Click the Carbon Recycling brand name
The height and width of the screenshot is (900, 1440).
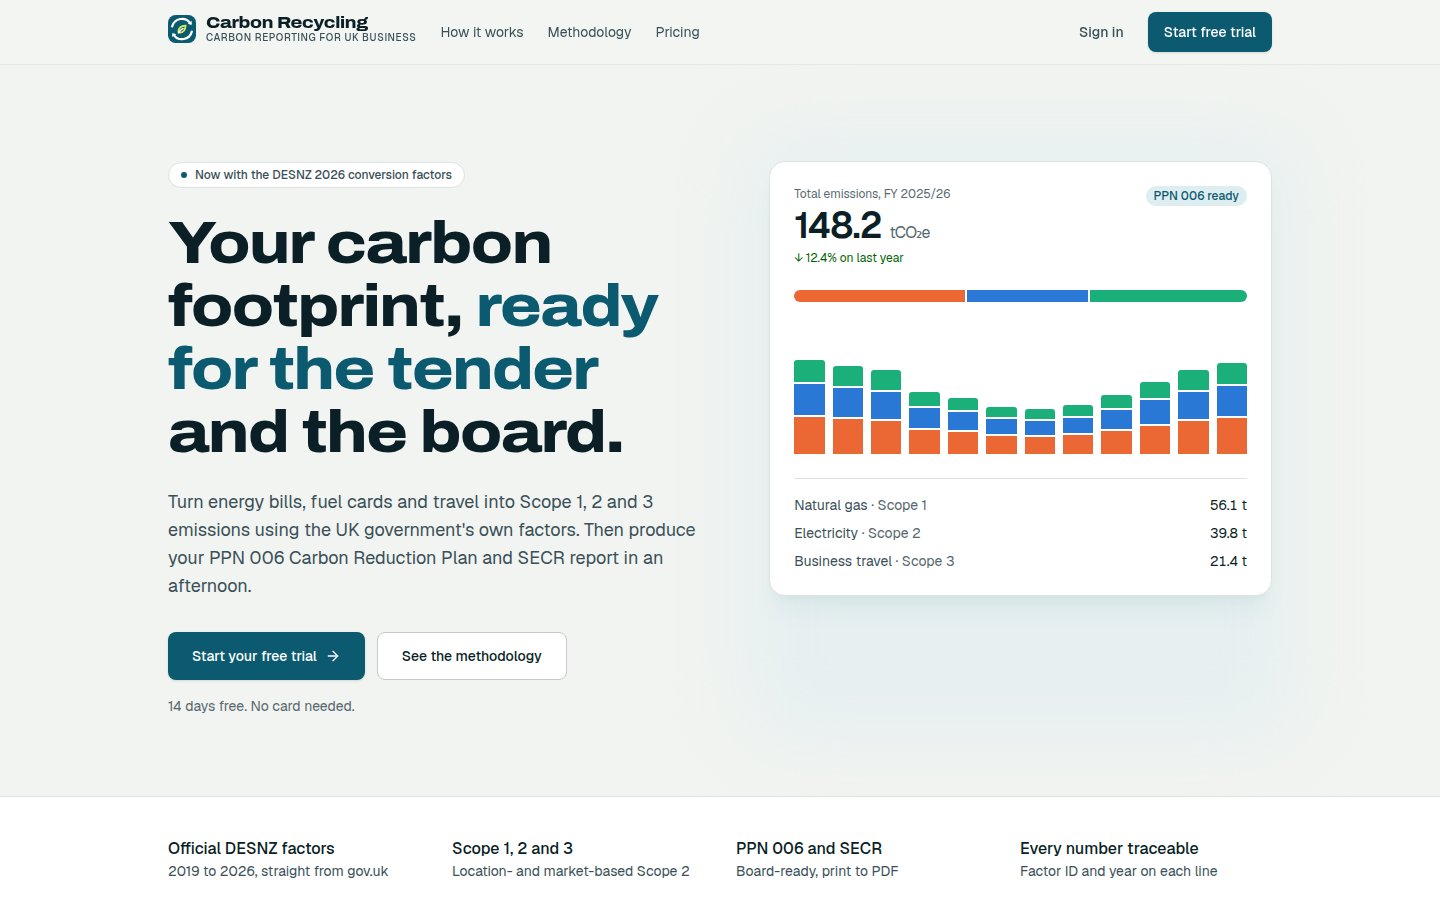[287, 22]
